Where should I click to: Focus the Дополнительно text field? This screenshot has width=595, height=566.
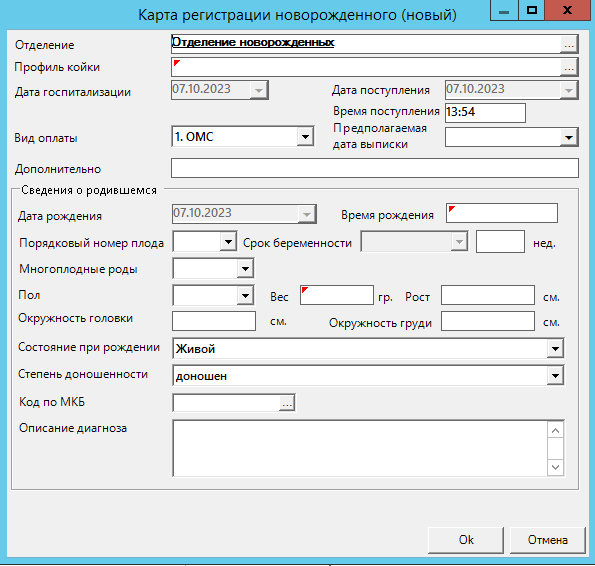point(375,168)
